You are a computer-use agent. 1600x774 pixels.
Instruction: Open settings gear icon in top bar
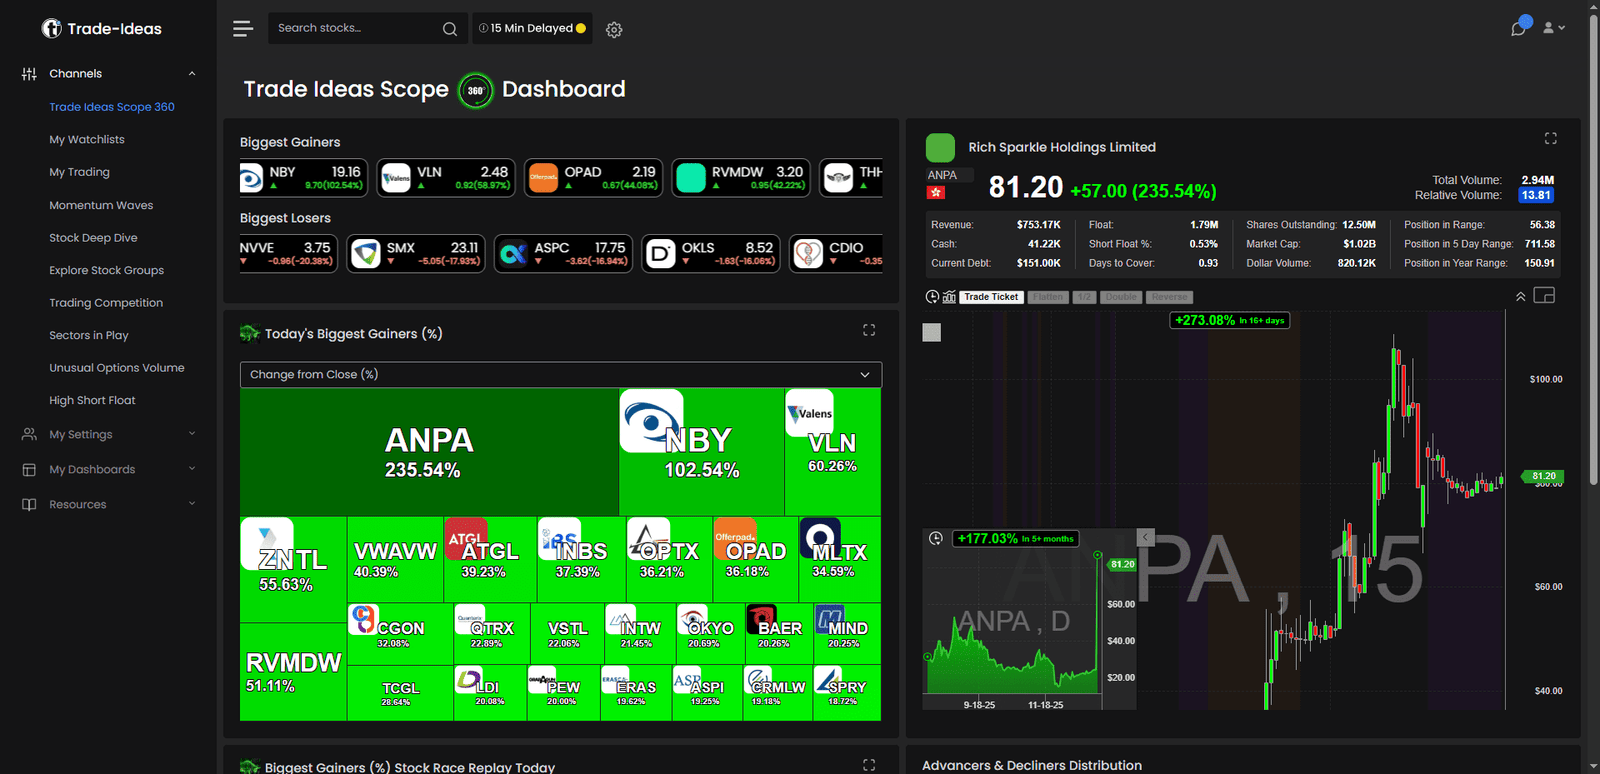click(x=614, y=30)
